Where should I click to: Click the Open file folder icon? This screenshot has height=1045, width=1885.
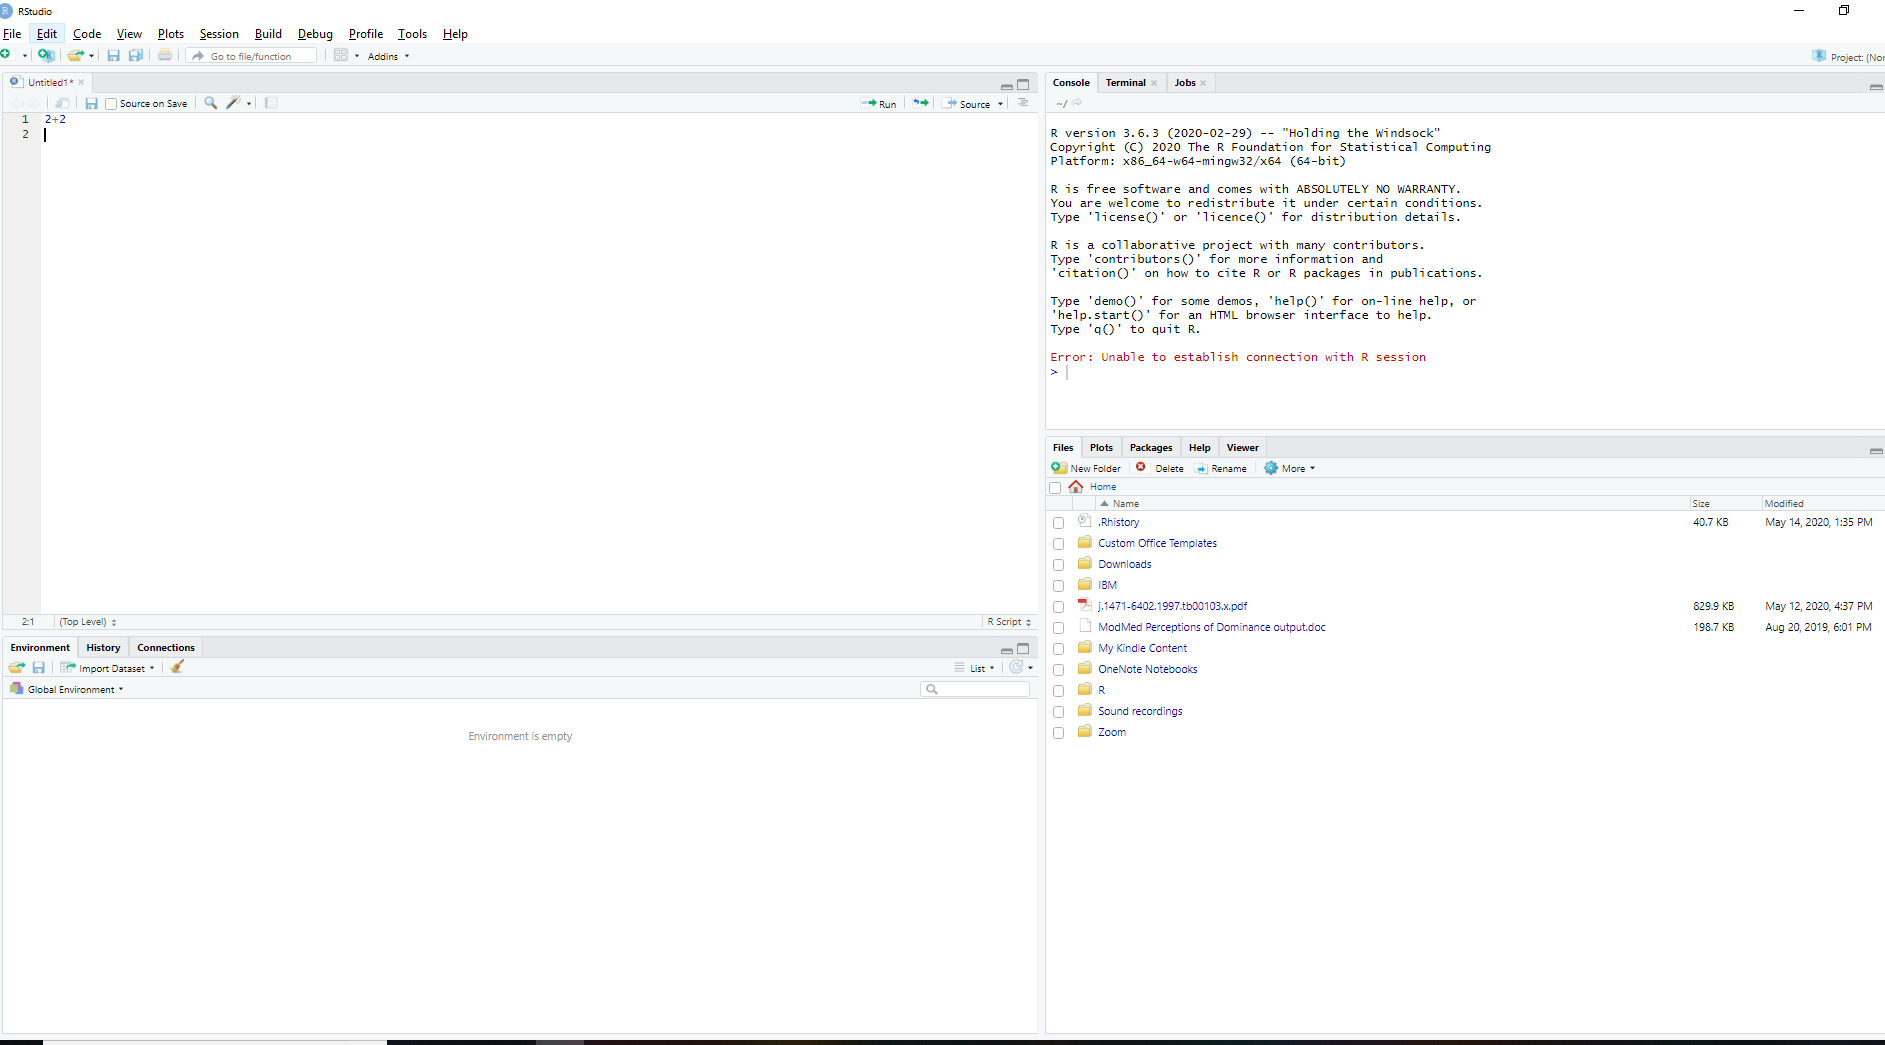click(75, 55)
